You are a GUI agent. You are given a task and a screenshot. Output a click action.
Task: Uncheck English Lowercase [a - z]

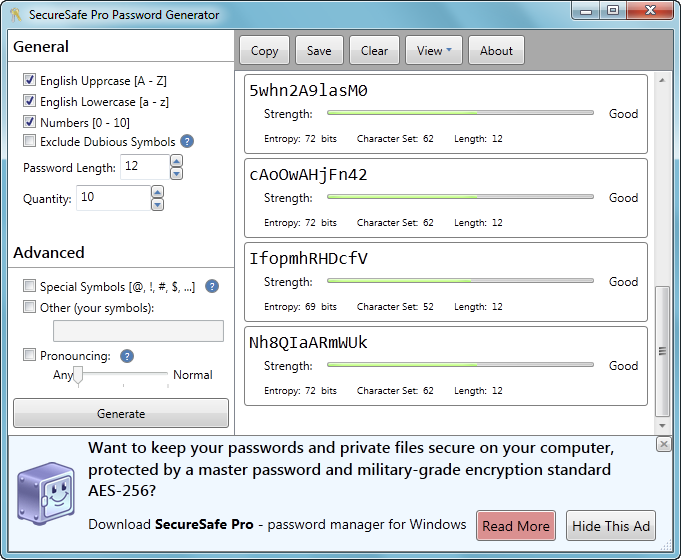(x=30, y=101)
